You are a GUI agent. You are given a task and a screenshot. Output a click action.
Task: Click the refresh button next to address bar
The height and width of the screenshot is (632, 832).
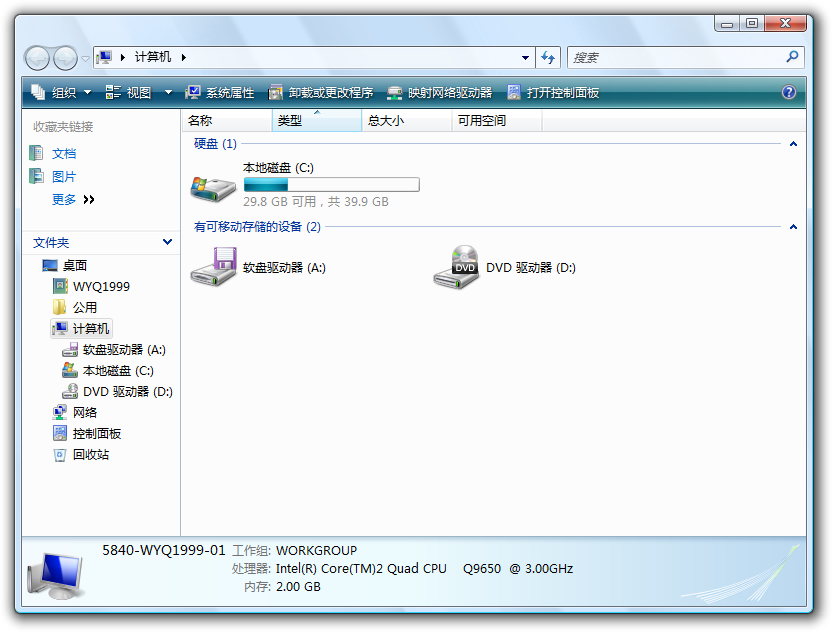click(548, 57)
